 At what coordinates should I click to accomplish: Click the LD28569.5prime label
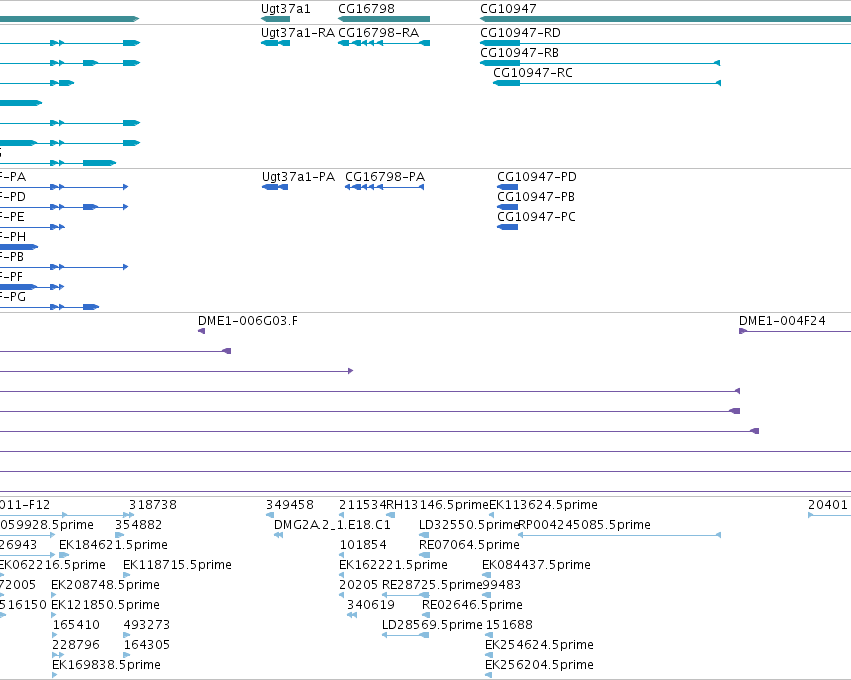pyautogui.click(x=432, y=625)
